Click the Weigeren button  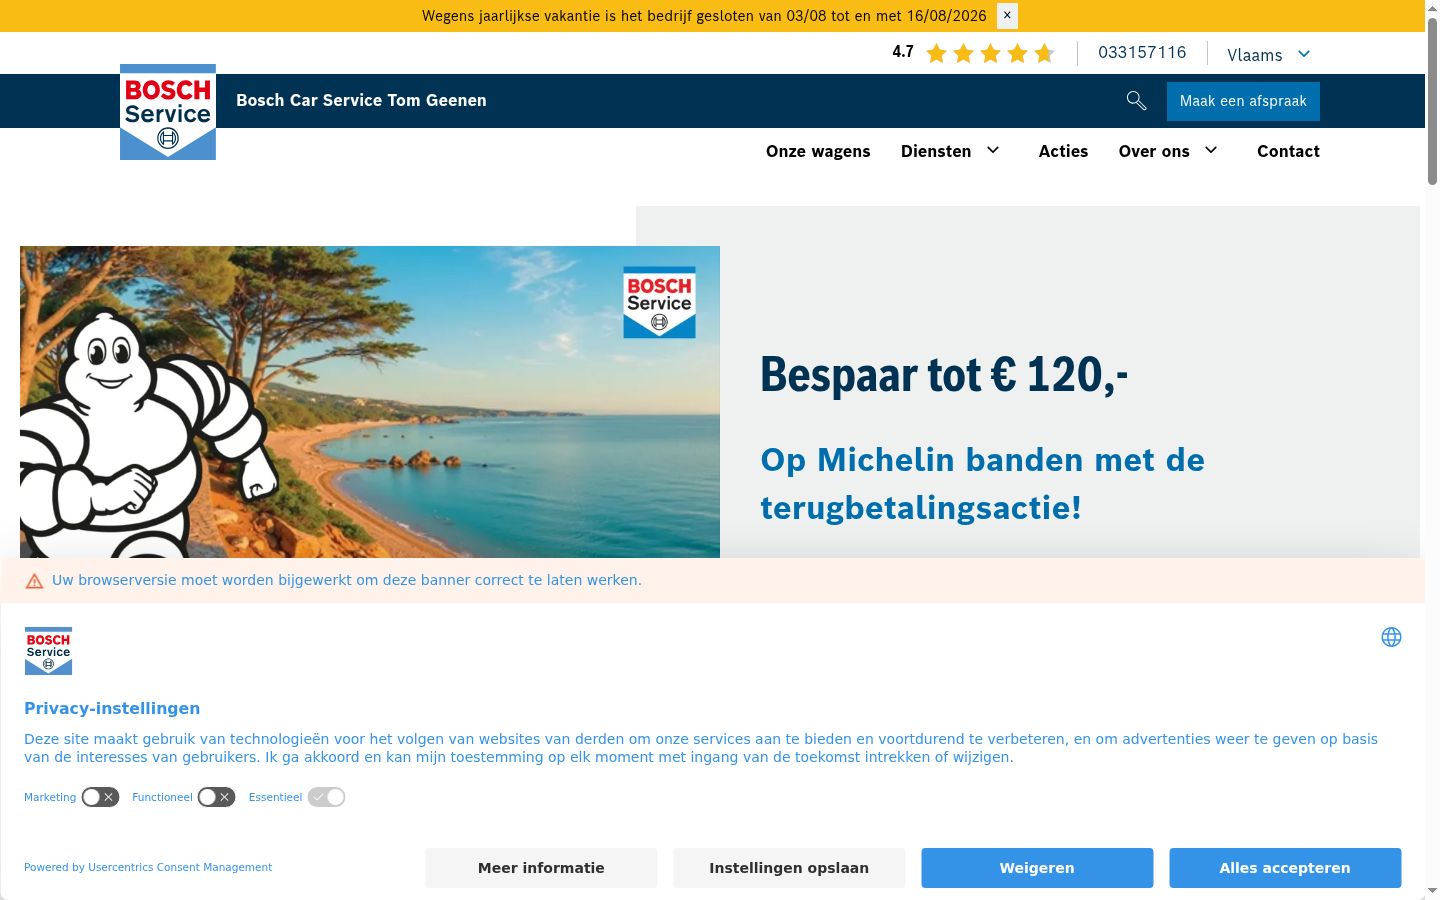click(x=1037, y=868)
